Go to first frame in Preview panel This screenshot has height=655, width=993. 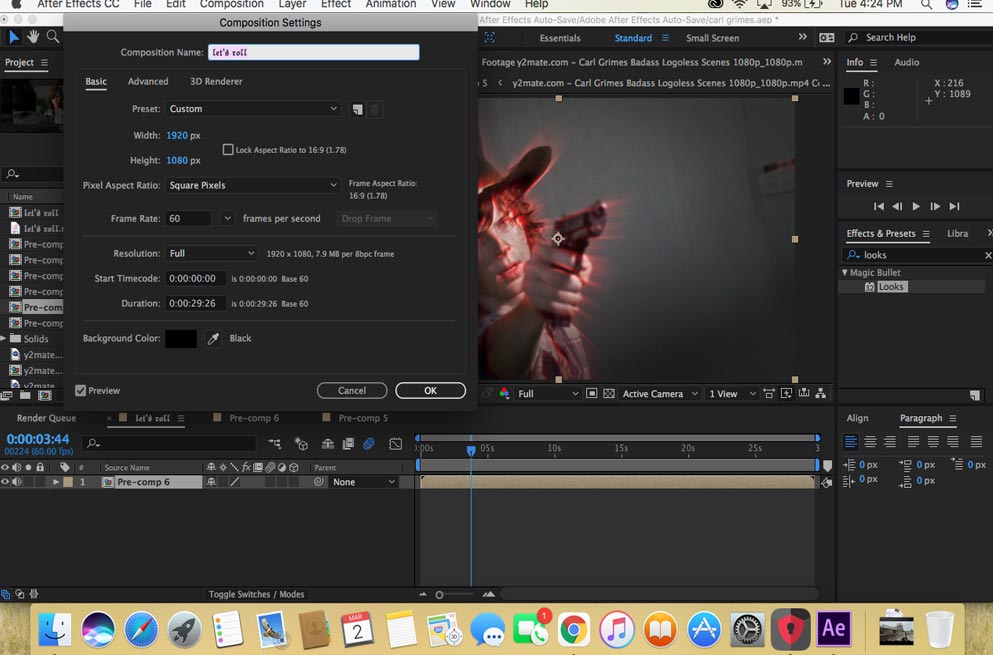[878, 207]
